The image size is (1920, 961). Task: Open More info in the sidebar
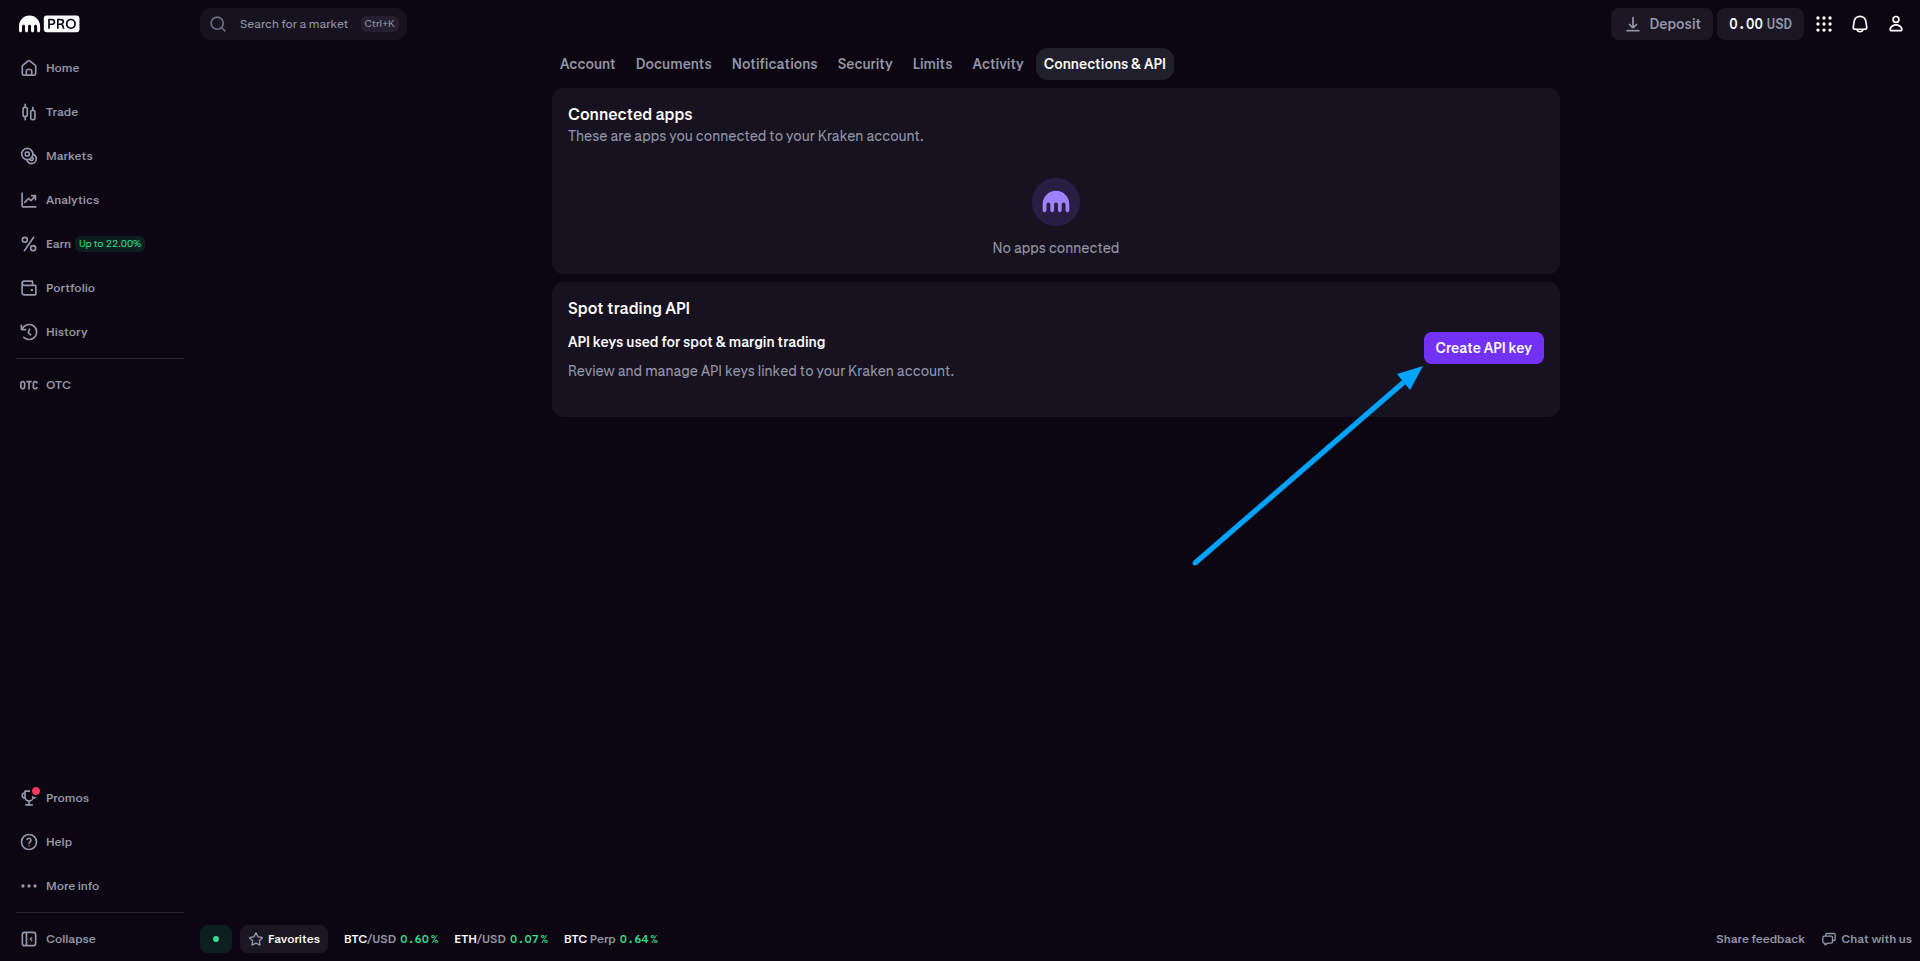point(60,886)
